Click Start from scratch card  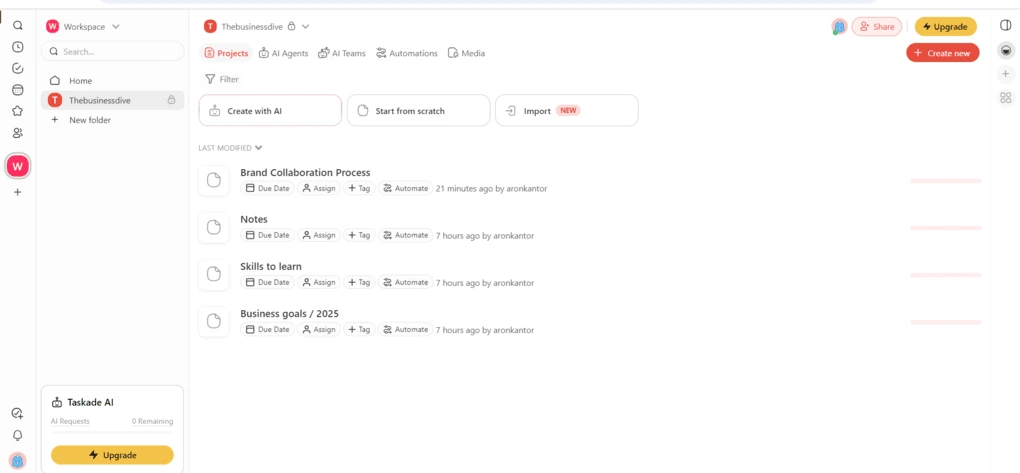tap(418, 111)
